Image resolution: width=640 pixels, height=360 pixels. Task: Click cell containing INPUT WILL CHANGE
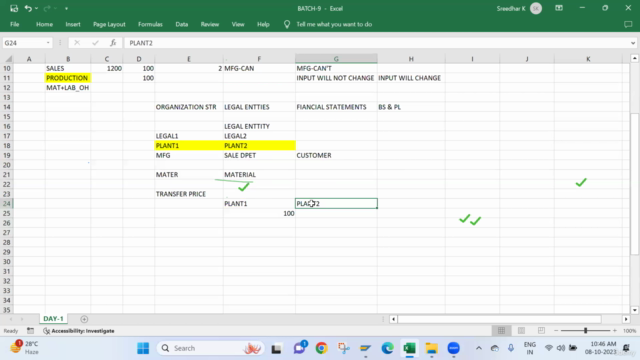(x=411, y=78)
